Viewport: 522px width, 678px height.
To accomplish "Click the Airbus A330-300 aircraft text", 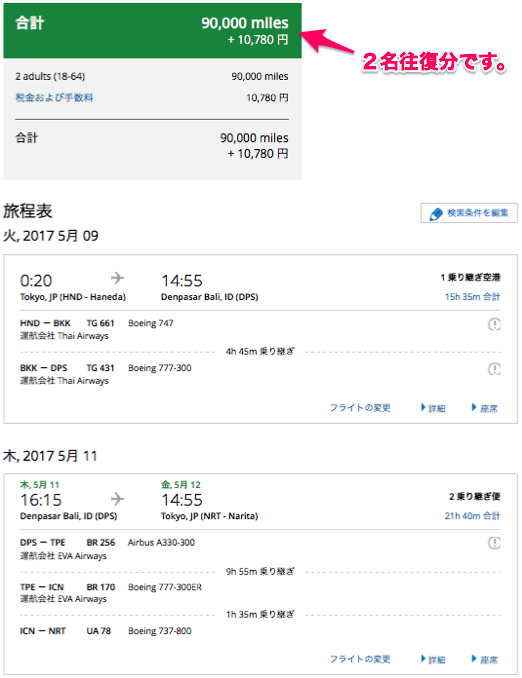I will tap(161, 542).
